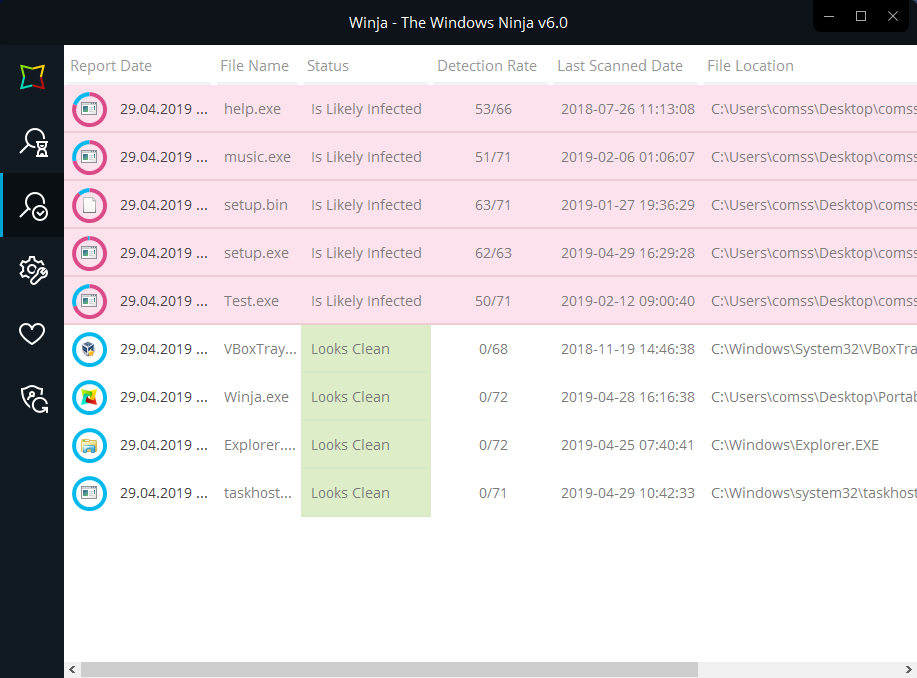Minimize the Winja window

pyautogui.click(x=829, y=16)
